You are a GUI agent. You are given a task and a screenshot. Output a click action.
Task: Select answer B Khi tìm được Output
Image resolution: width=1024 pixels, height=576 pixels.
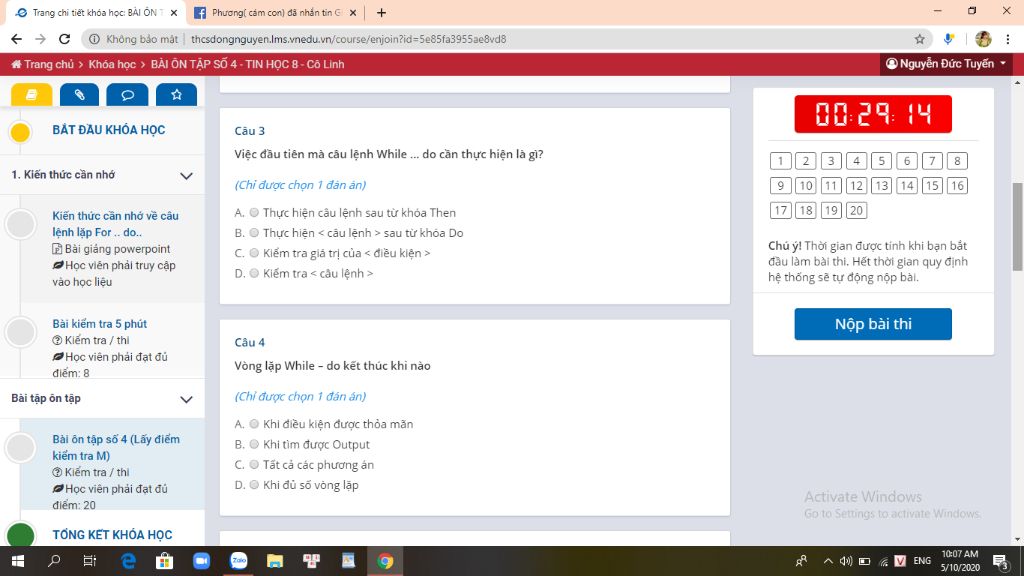pyautogui.click(x=255, y=444)
